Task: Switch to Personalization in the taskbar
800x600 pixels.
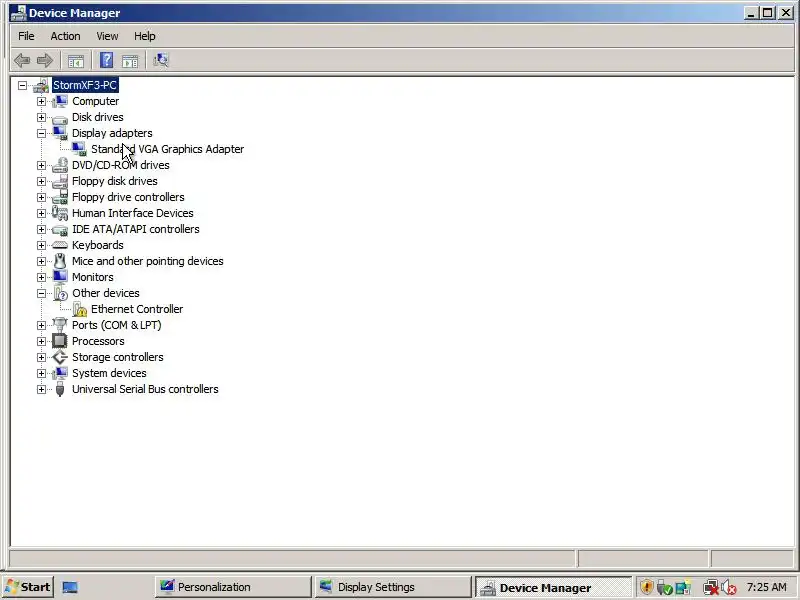Action: [x=233, y=587]
